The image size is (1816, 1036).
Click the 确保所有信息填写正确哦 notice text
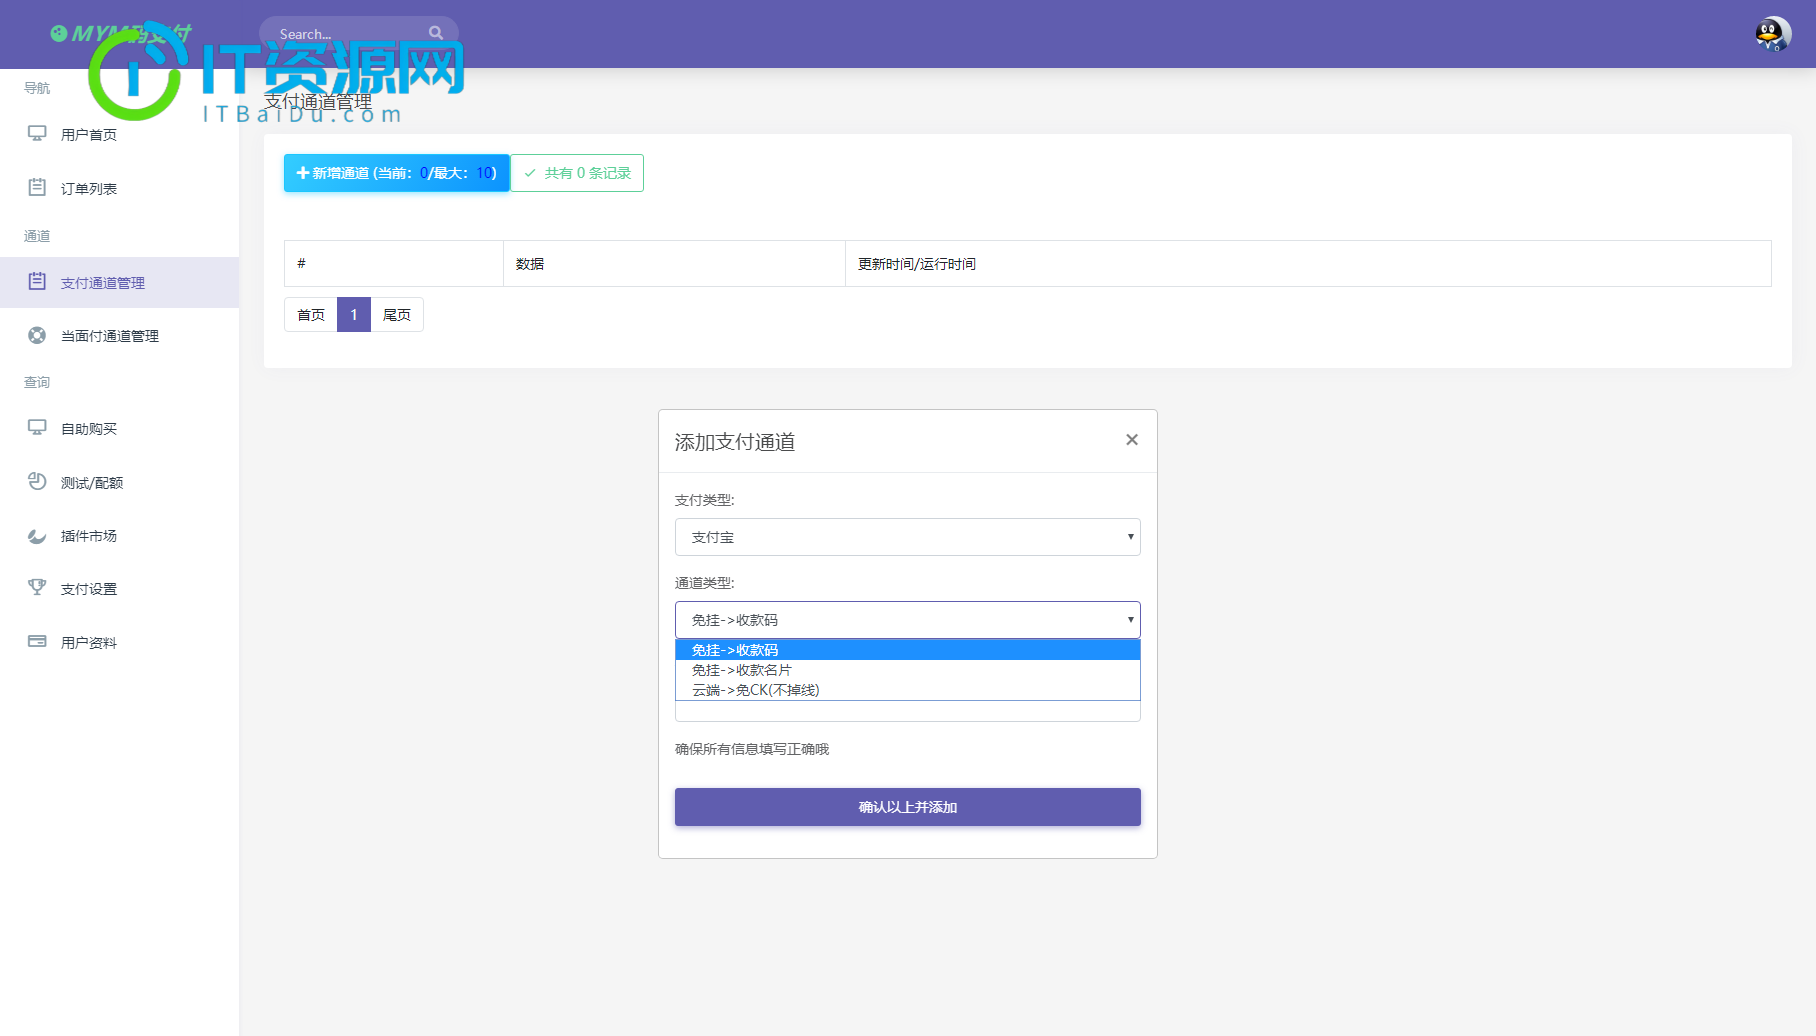coord(752,749)
